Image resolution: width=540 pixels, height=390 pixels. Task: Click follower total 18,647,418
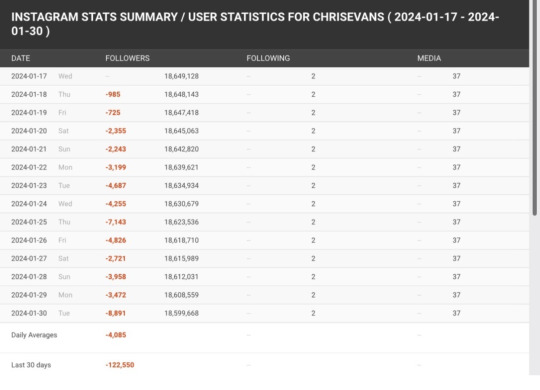[x=181, y=113]
